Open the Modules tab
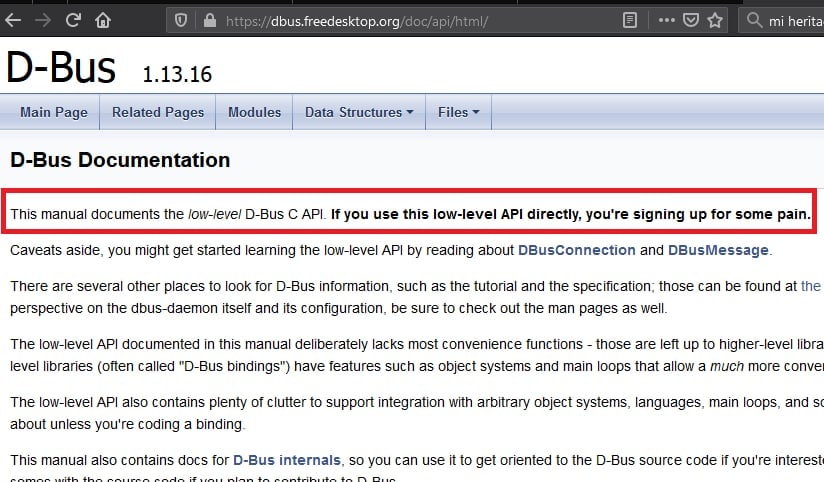The width and height of the screenshot is (824, 482). [254, 112]
